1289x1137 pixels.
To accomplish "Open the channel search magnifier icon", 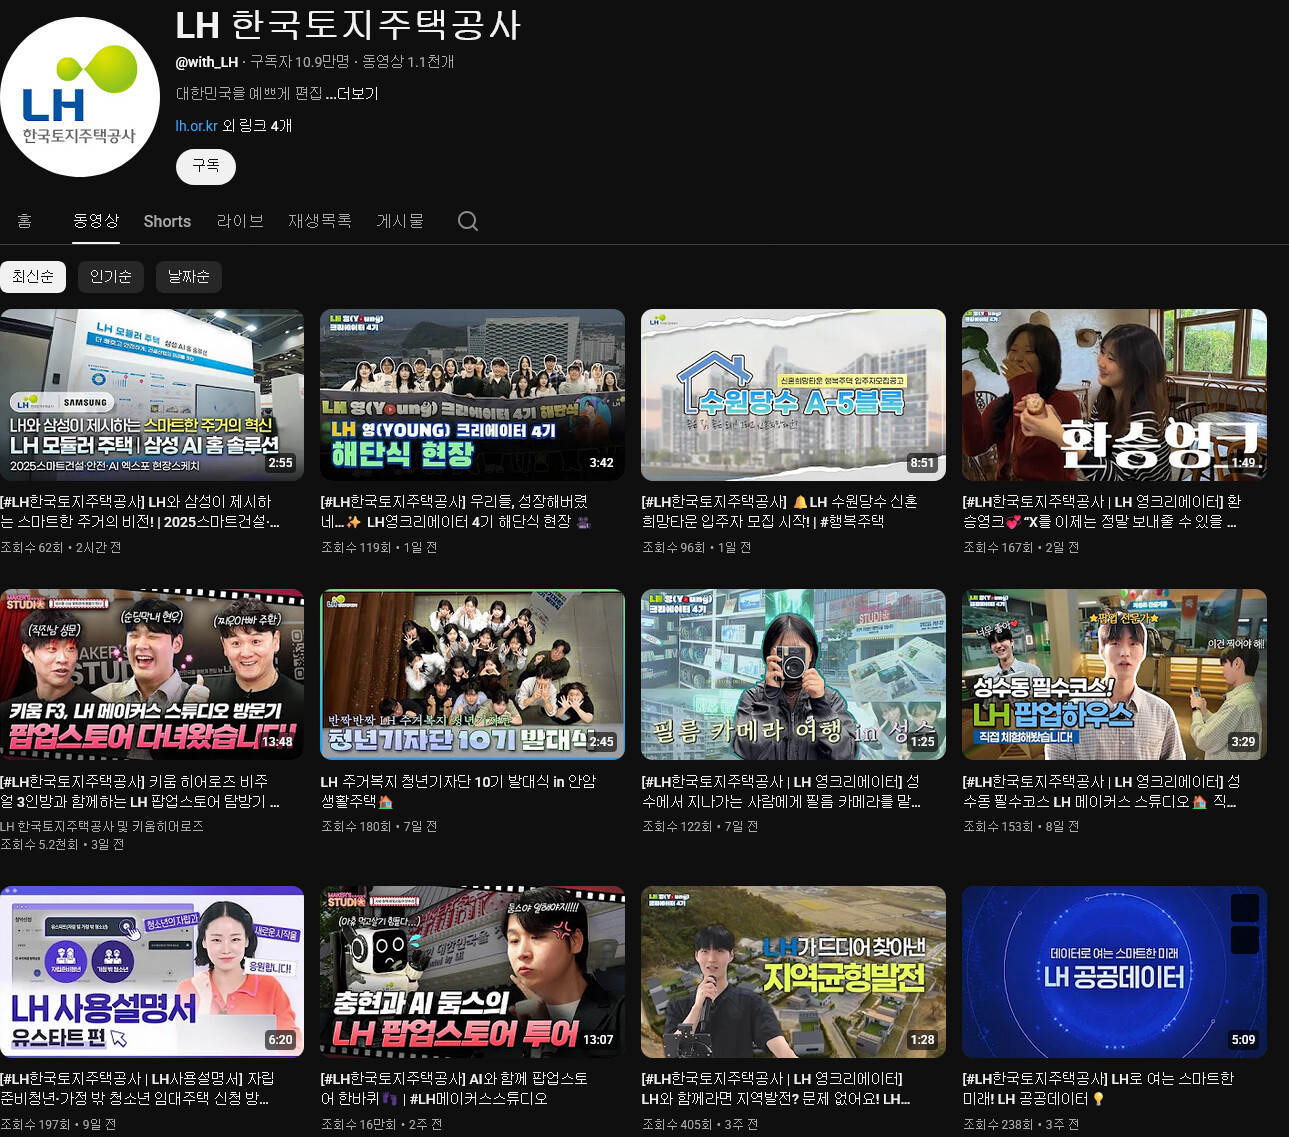I will pyautogui.click(x=468, y=221).
